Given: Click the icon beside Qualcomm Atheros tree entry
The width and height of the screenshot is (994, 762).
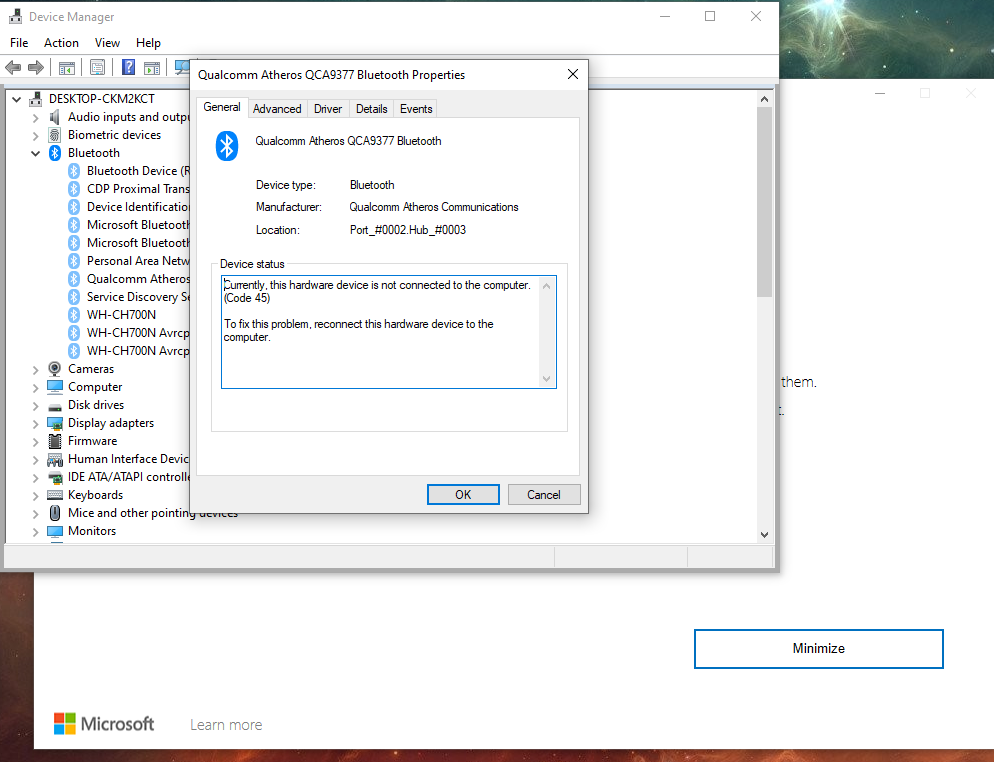Looking at the screenshot, I should click(74, 279).
